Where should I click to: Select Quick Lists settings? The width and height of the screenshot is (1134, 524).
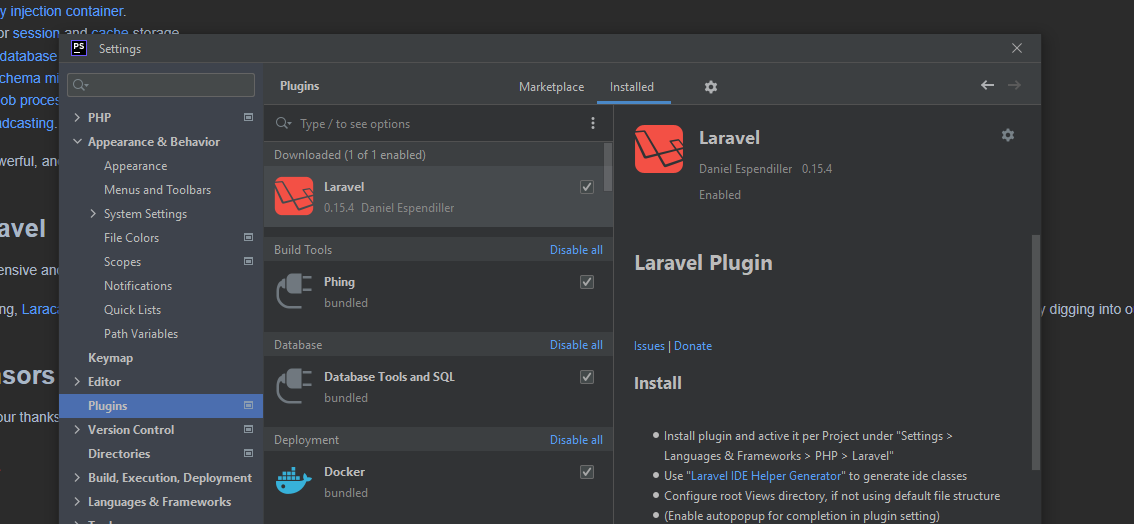(132, 309)
